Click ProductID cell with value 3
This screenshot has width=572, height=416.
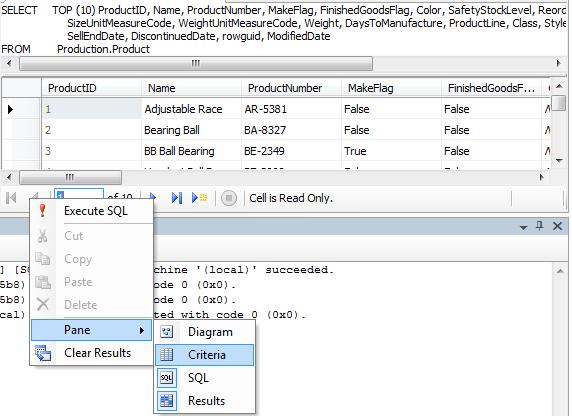[x=91, y=151]
